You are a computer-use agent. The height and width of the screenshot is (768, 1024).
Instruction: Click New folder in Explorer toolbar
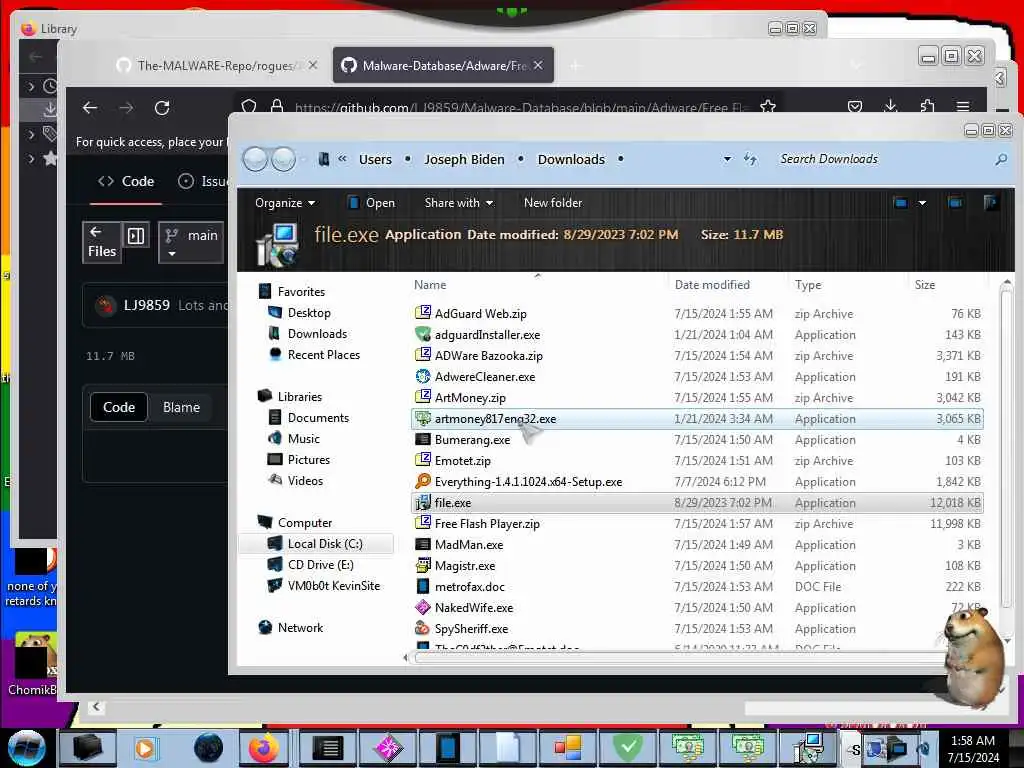click(552, 202)
